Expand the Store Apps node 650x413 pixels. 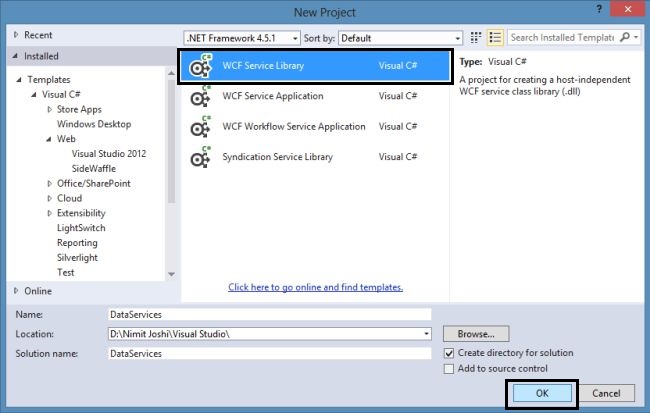49,109
